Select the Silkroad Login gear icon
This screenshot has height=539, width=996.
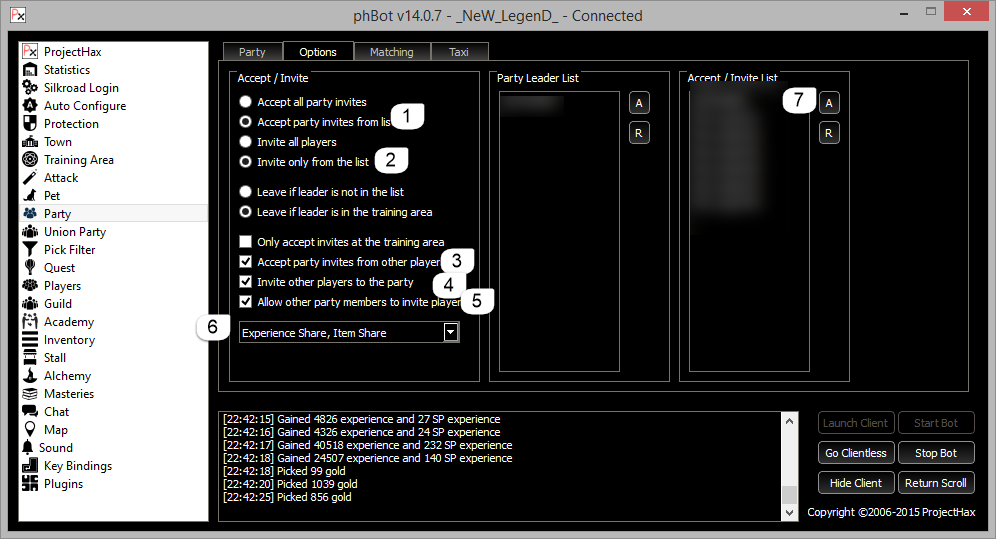click(x=30, y=88)
